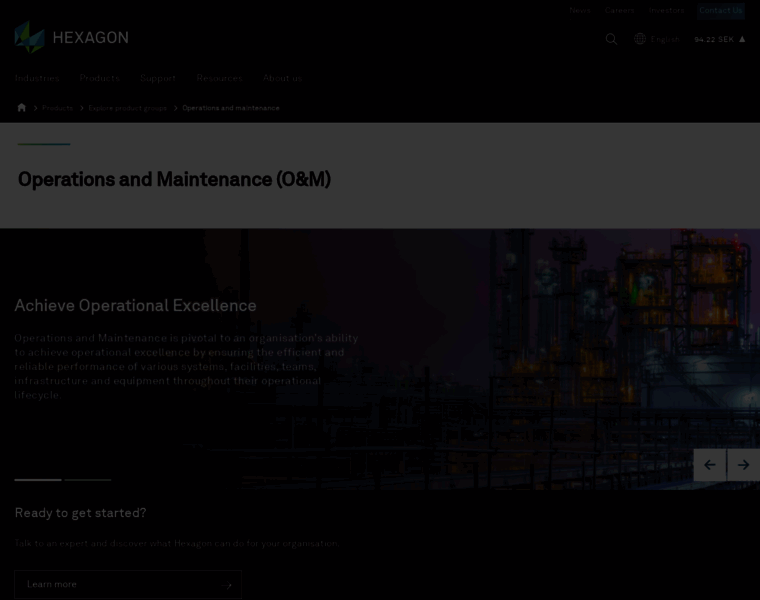This screenshot has width=760, height=600.
Task: Show previous slide with left arrow
Action: point(710,465)
